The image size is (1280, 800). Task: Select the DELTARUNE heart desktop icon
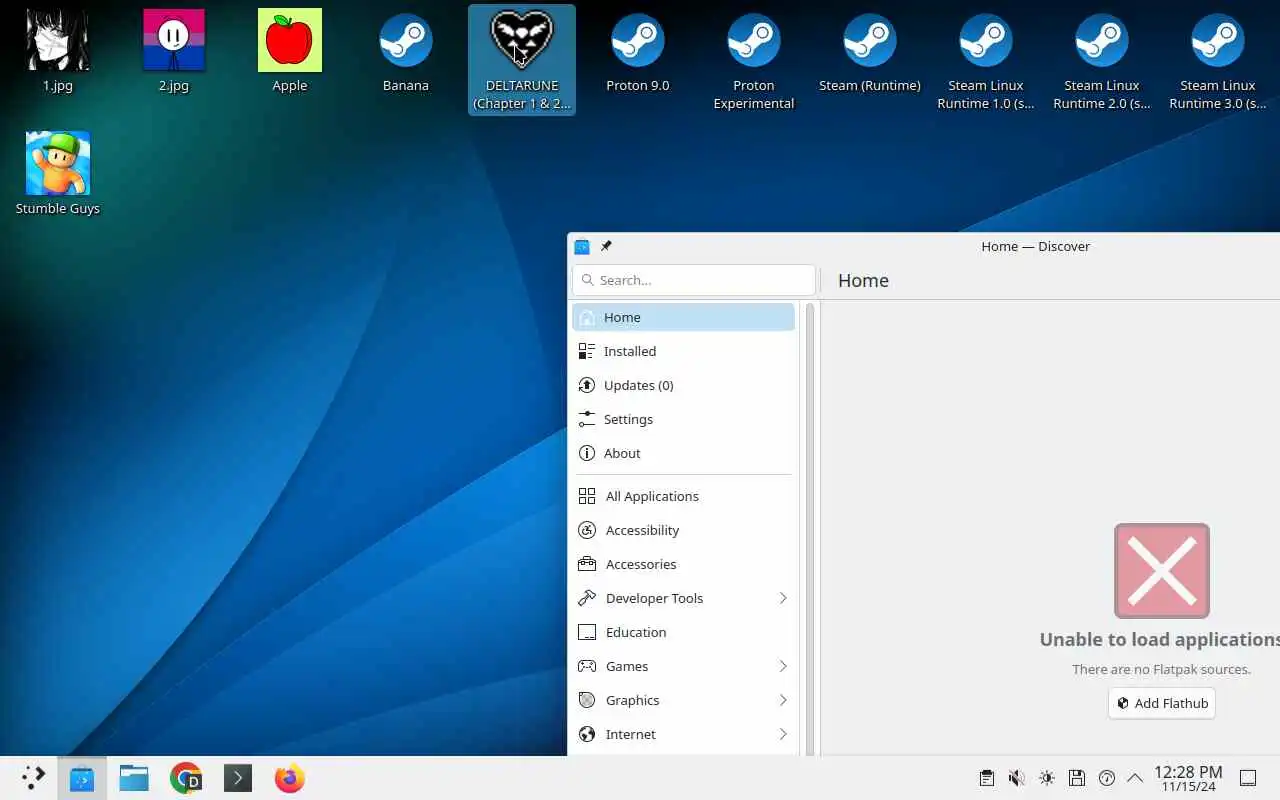pyautogui.click(x=522, y=60)
